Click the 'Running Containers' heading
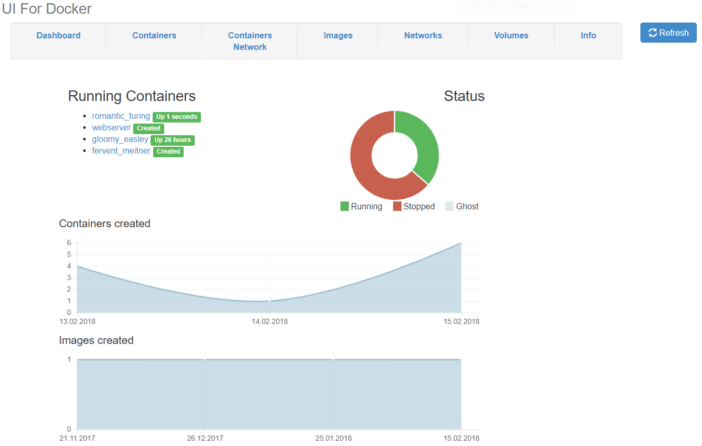Screen dimensions: 702x446 click(132, 96)
